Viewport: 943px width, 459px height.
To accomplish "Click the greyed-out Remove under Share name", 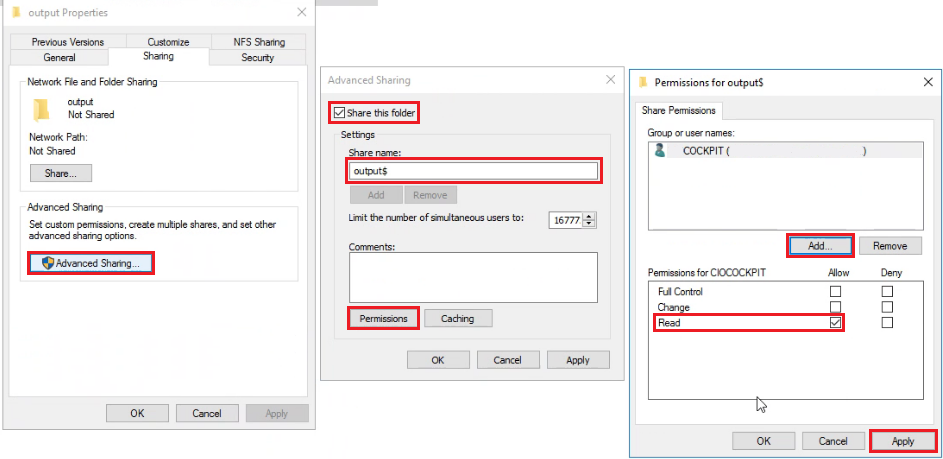I will 430,195.
